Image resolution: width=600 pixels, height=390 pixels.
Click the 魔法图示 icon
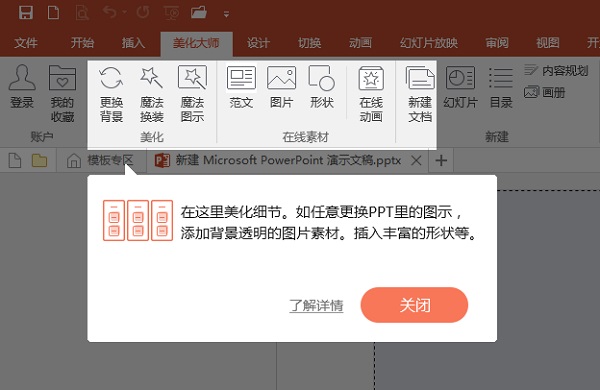(192, 94)
